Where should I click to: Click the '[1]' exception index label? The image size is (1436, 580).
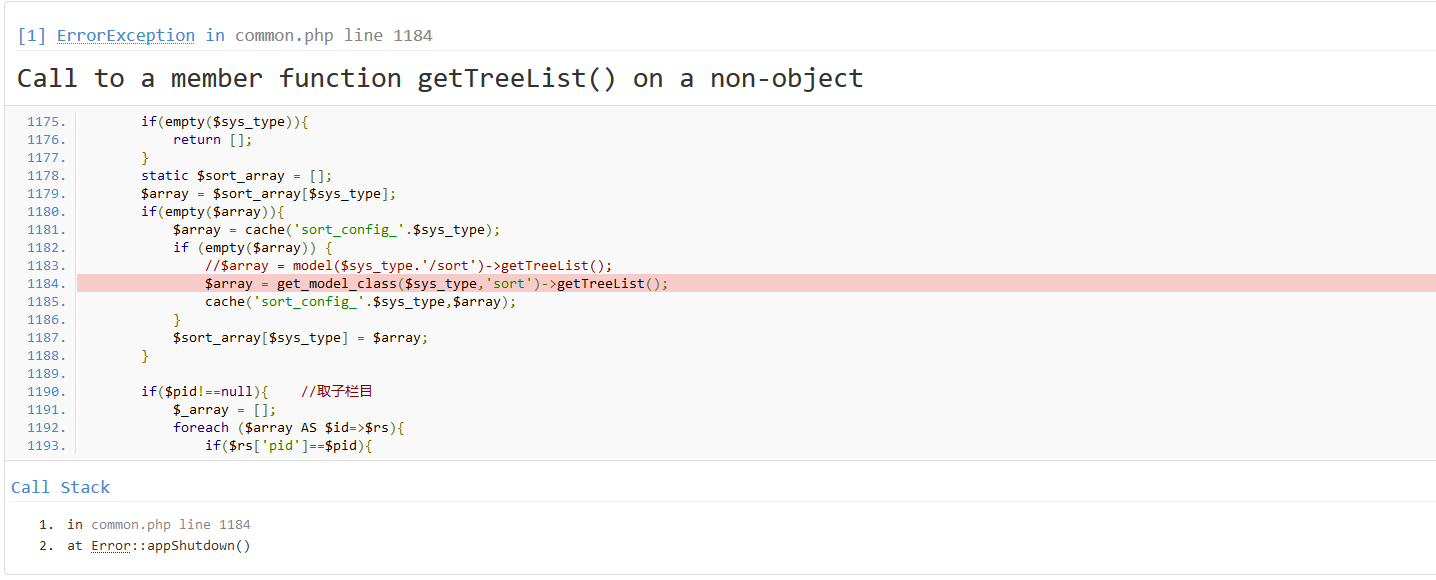[31, 36]
